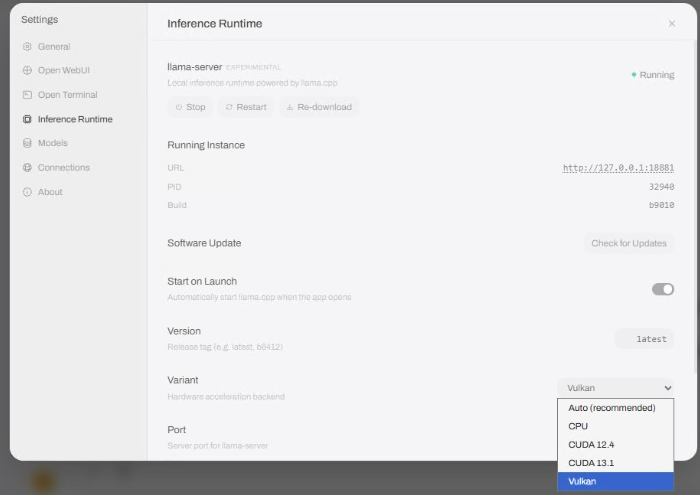Restart the llama-server
The image size is (700, 495).
tap(246, 107)
